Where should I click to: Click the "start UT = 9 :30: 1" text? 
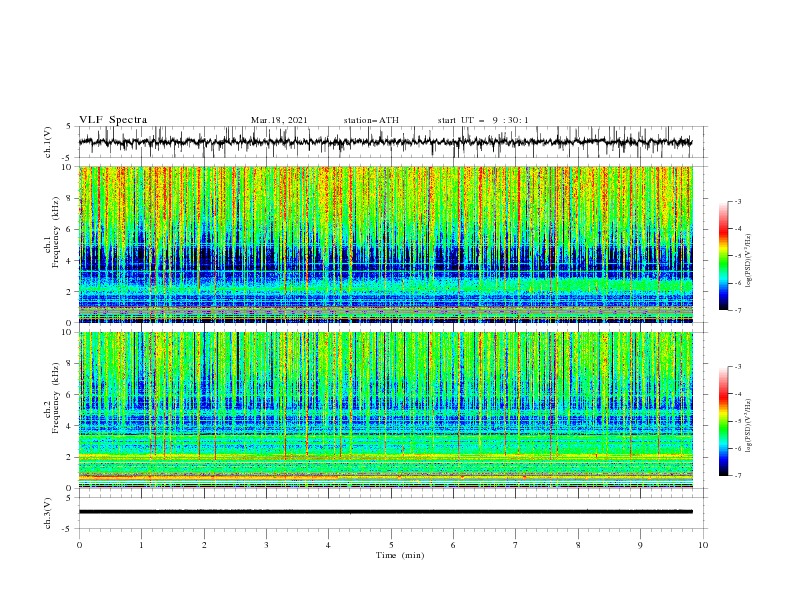point(483,120)
